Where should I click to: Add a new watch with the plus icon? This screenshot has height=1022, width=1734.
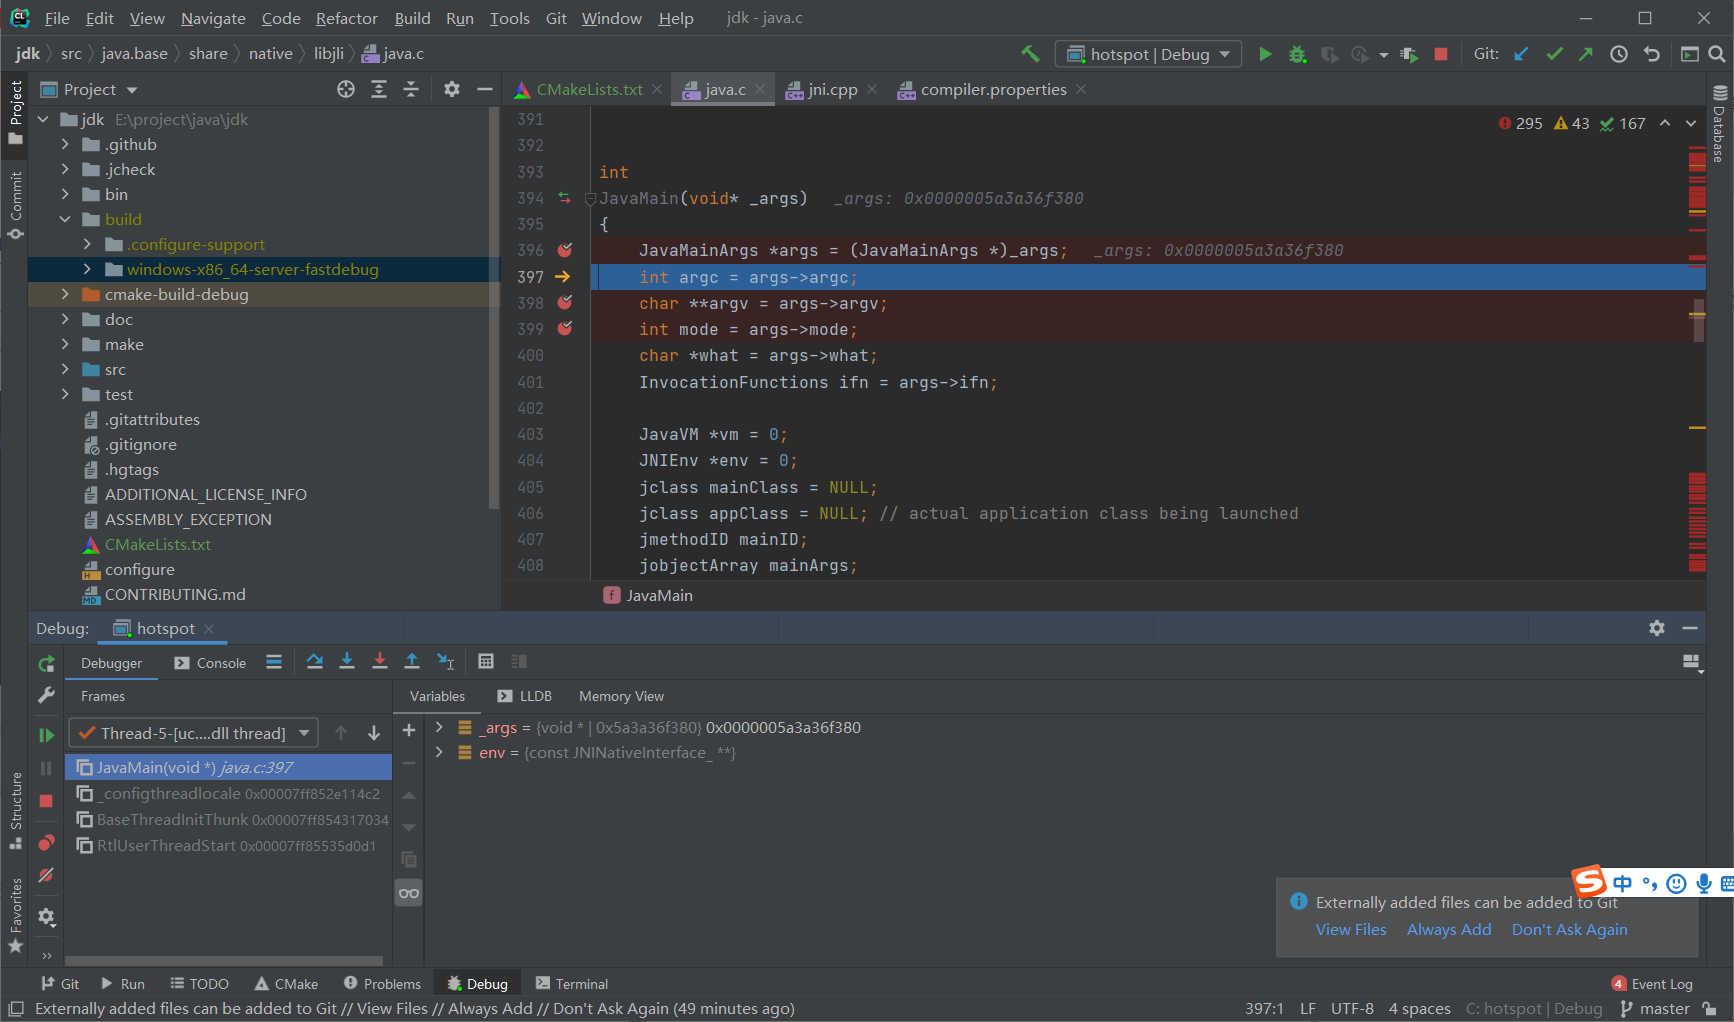pos(409,730)
